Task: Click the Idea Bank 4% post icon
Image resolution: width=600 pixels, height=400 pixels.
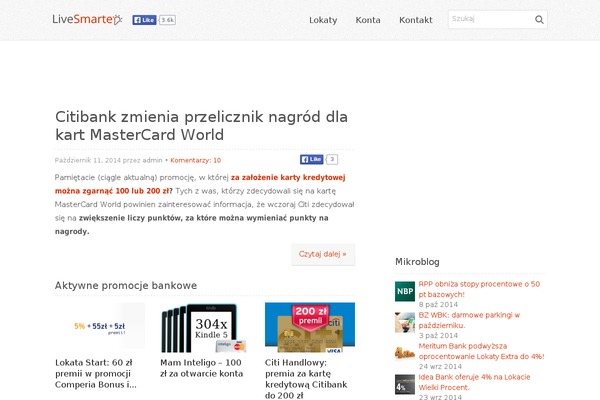Action: pyautogui.click(x=405, y=384)
